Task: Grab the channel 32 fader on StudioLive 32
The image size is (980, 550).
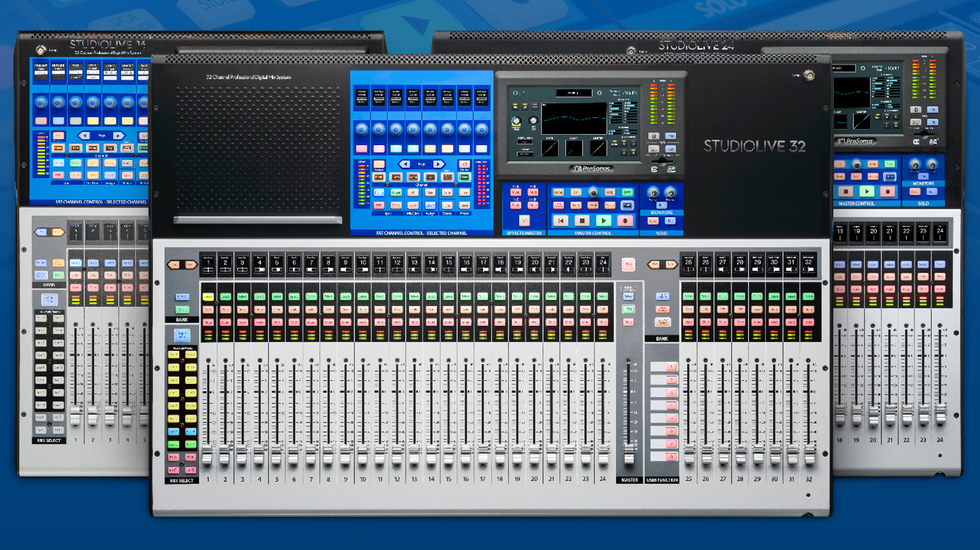Action: (809, 454)
